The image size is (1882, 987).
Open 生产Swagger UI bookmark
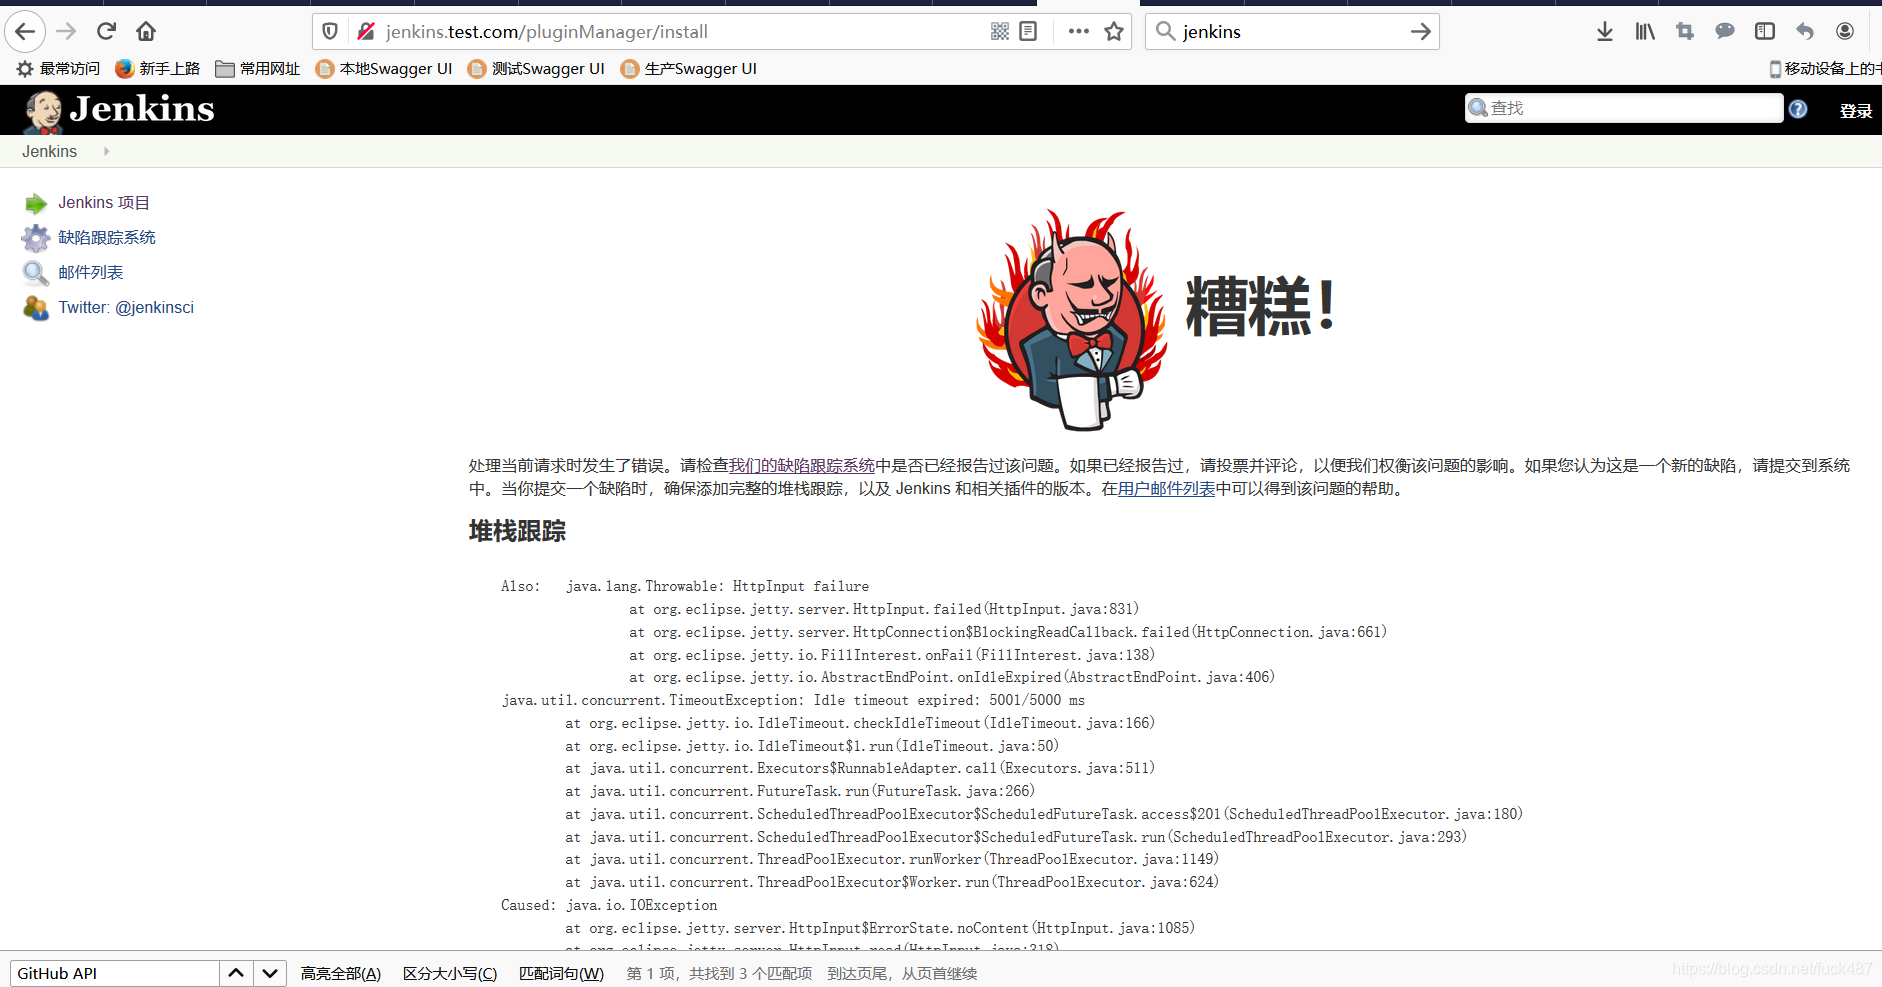[x=689, y=69]
